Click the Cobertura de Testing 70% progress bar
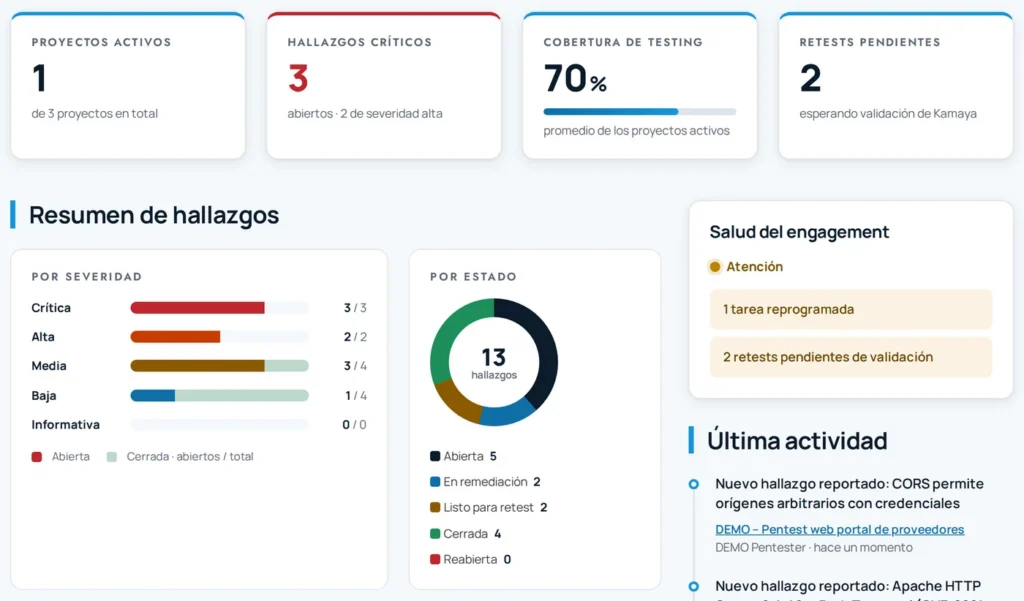The height and width of the screenshot is (601, 1024). coord(639,112)
